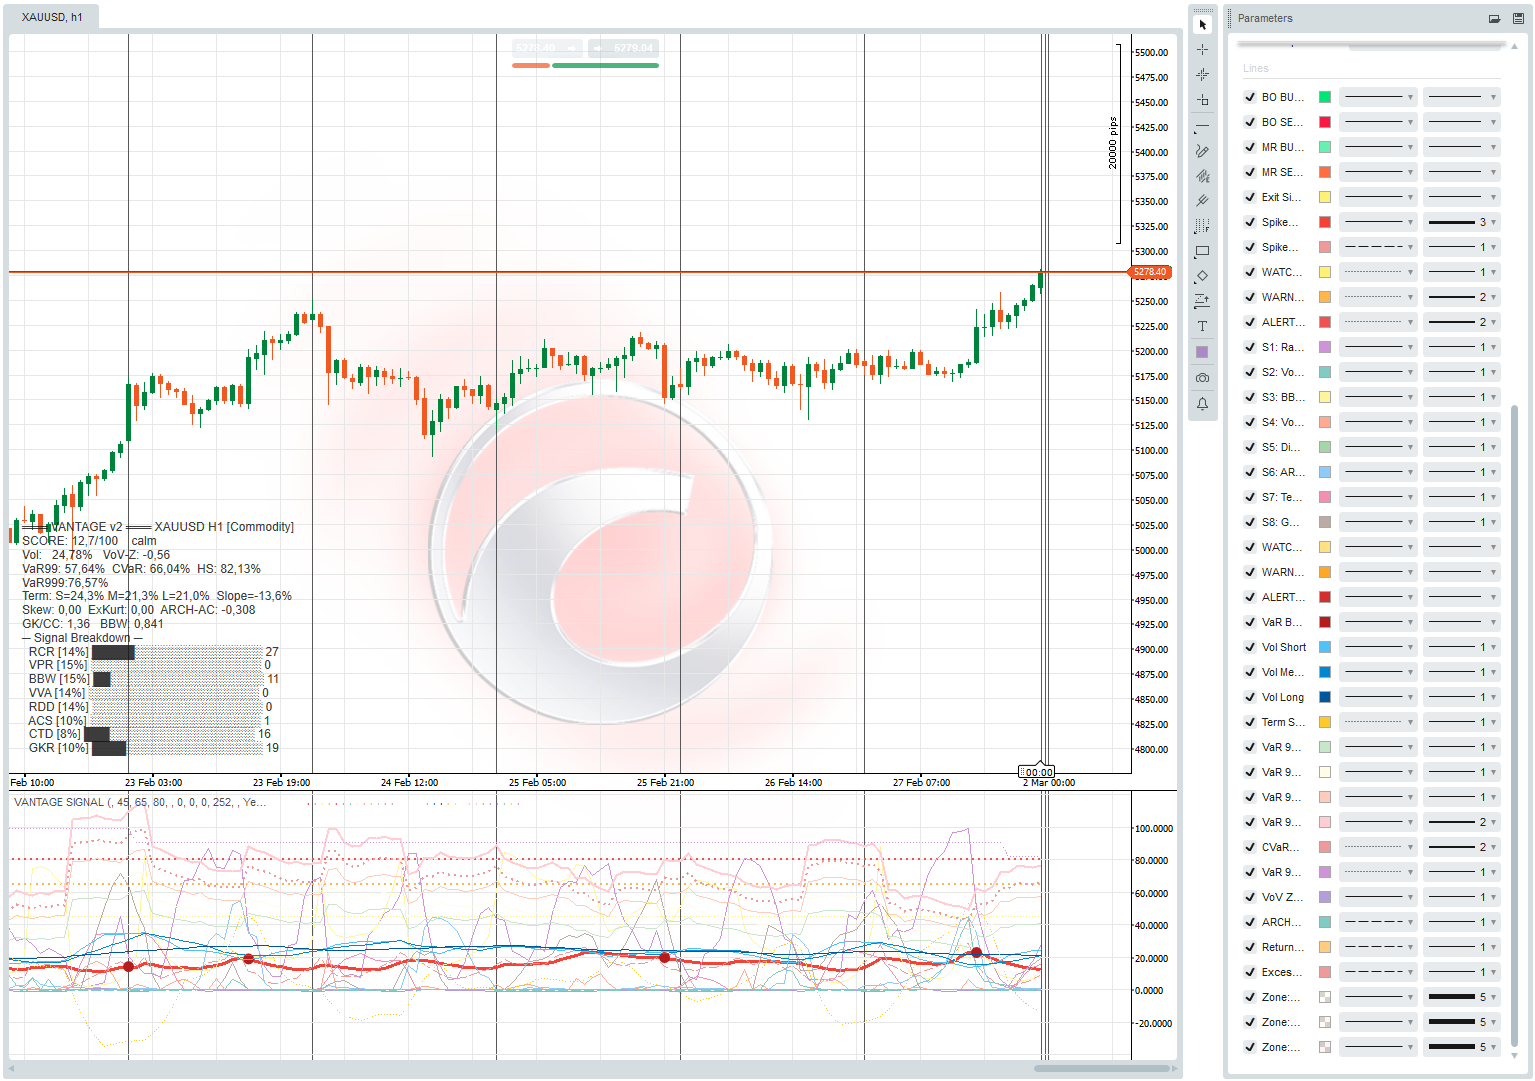Click the buy button showing 5279.04
This screenshot has height=1081, width=1535.
point(624,48)
